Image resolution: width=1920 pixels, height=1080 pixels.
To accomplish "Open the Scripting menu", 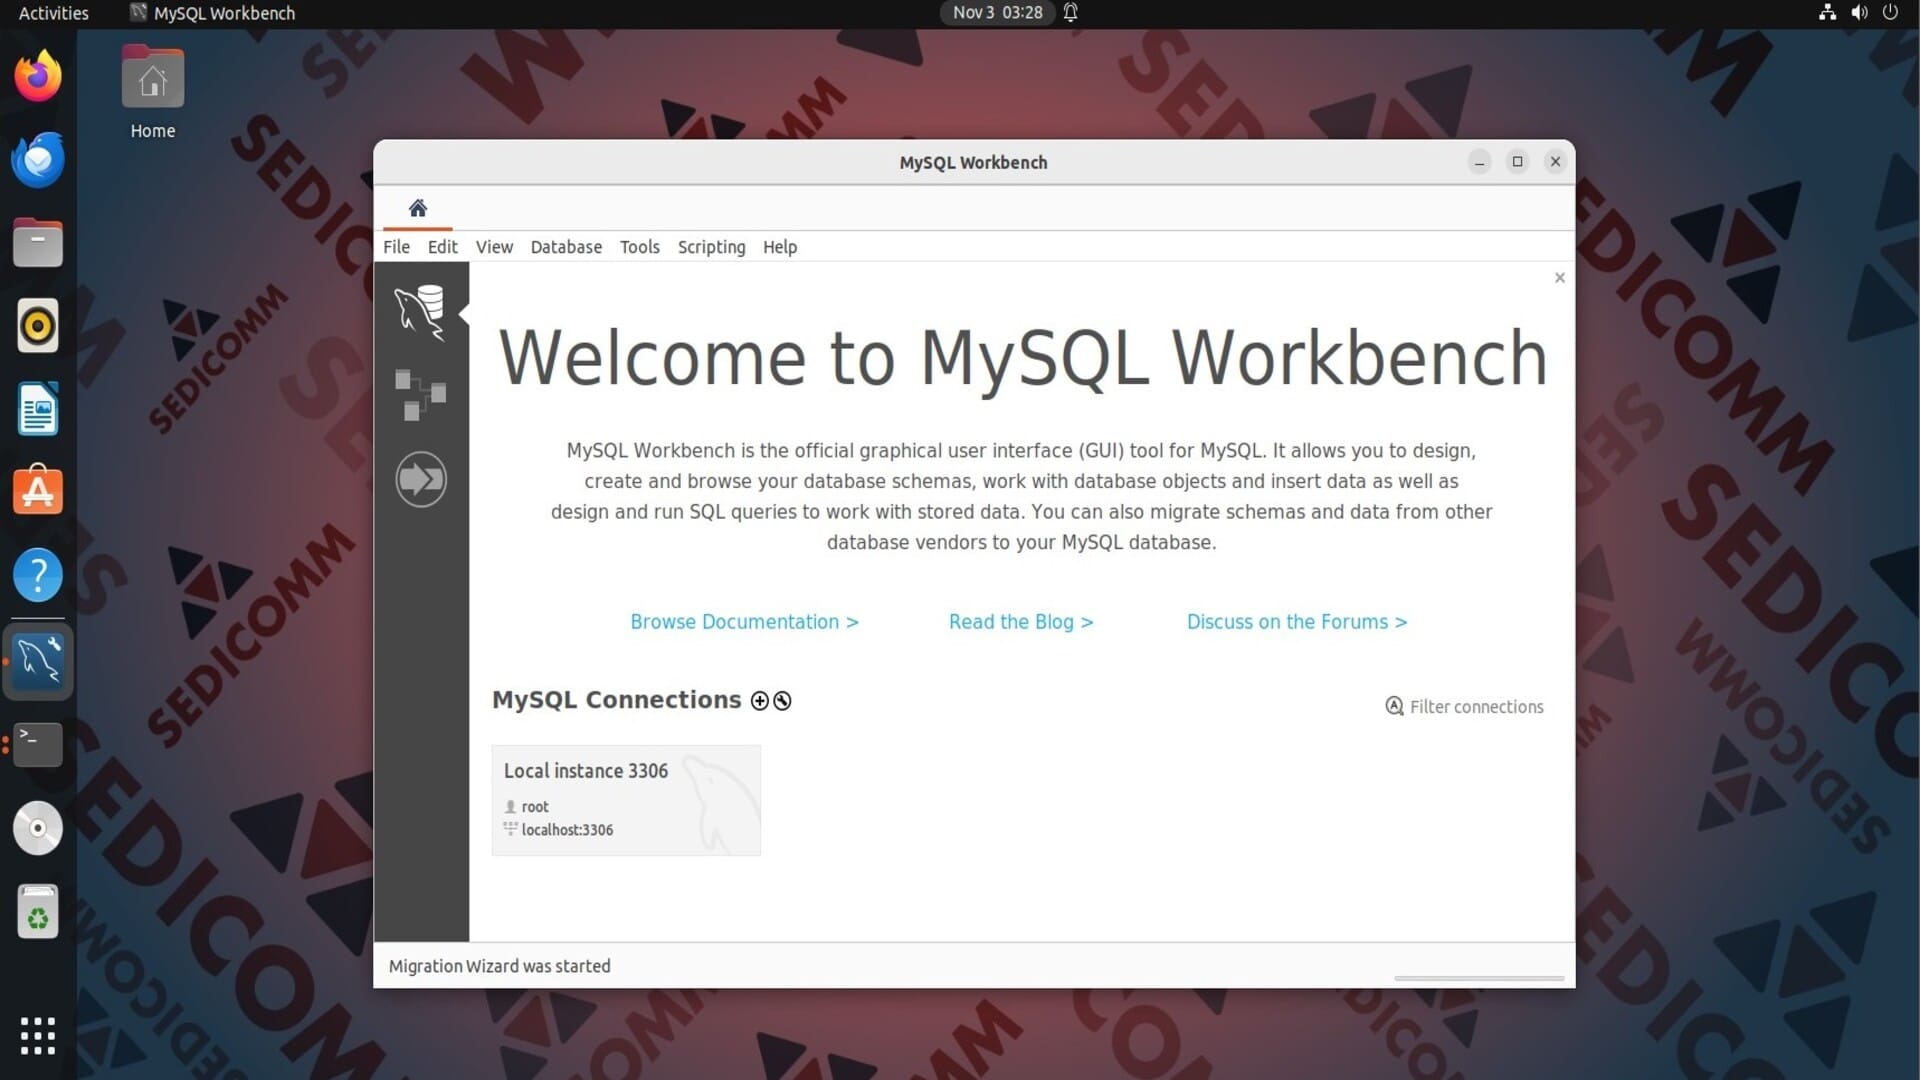I will pos(711,247).
